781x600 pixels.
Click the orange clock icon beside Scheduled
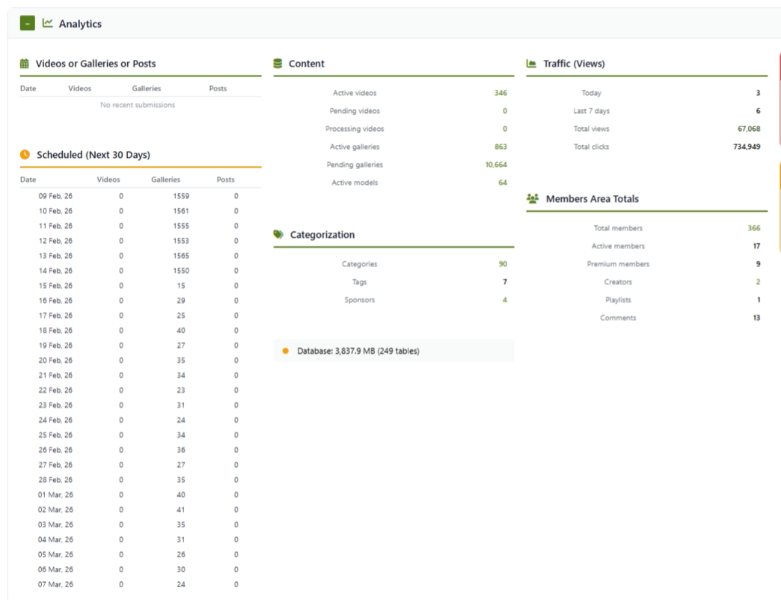[25, 155]
